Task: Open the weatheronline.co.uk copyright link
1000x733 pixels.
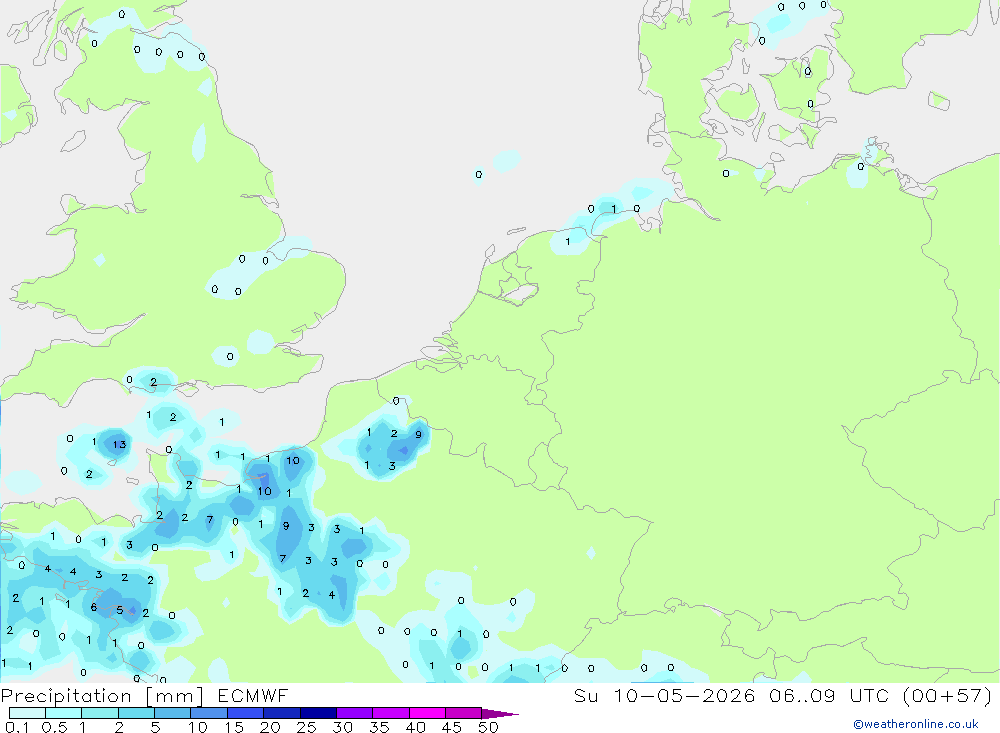Action: coord(916,724)
